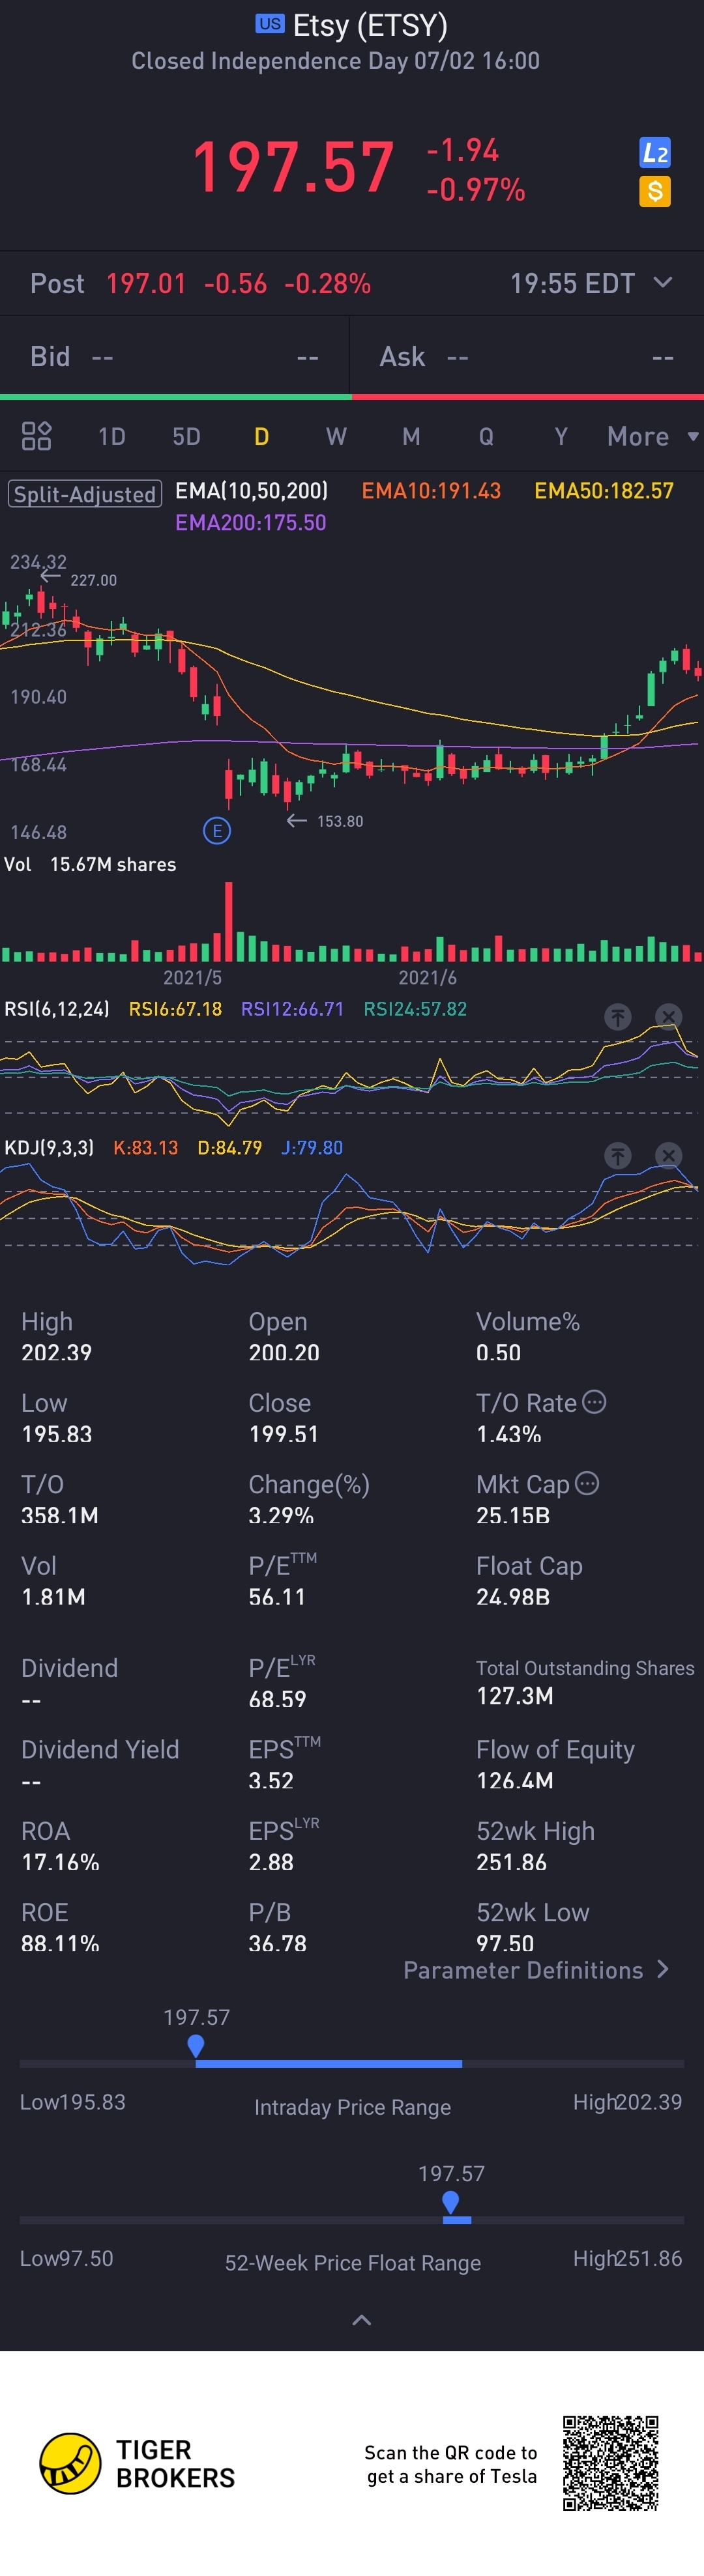
Task: Close the KDJ indicator panel
Action: tap(668, 1156)
